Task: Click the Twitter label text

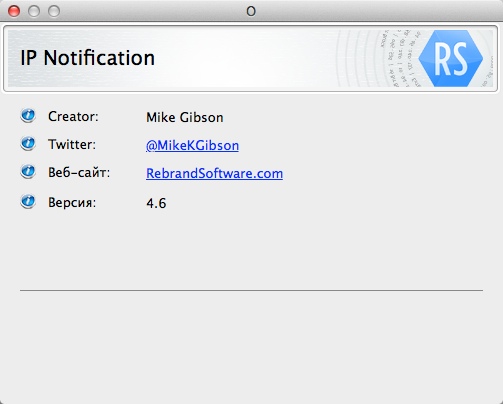Action: [x=72, y=144]
